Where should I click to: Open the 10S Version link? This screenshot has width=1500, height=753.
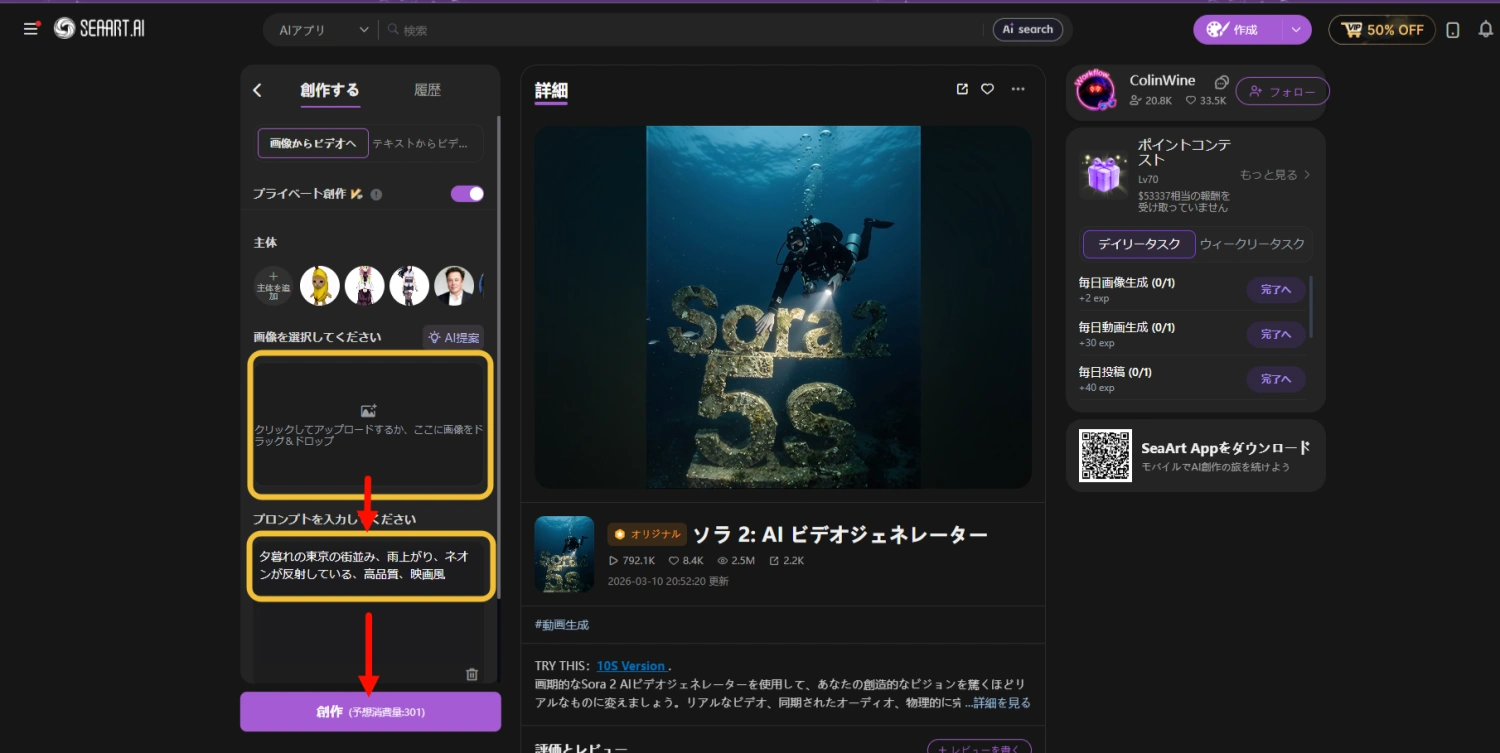(631, 665)
